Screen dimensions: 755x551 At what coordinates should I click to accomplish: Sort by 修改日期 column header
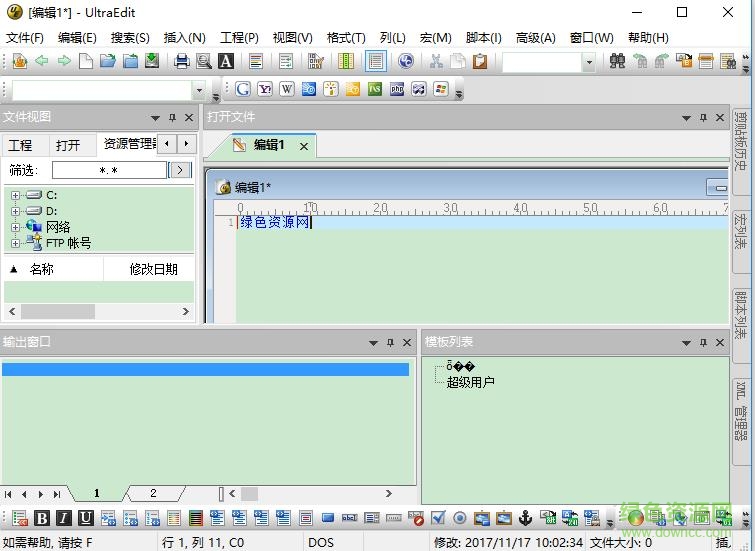[153, 269]
